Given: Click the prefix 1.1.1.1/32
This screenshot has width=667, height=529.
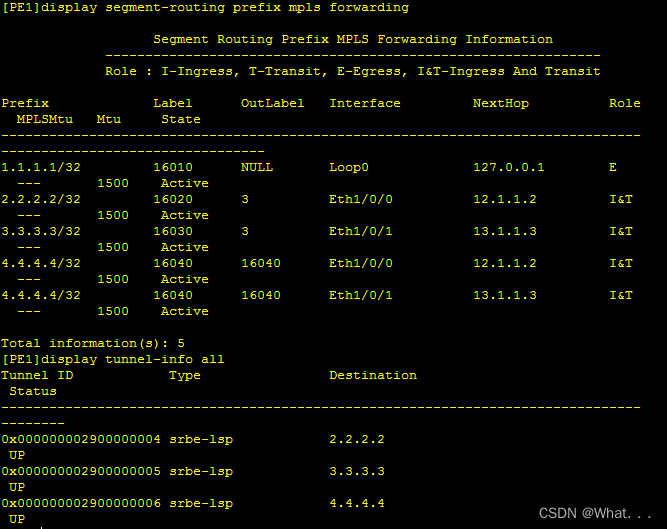Looking at the screenshot, I should coord(41,167).
